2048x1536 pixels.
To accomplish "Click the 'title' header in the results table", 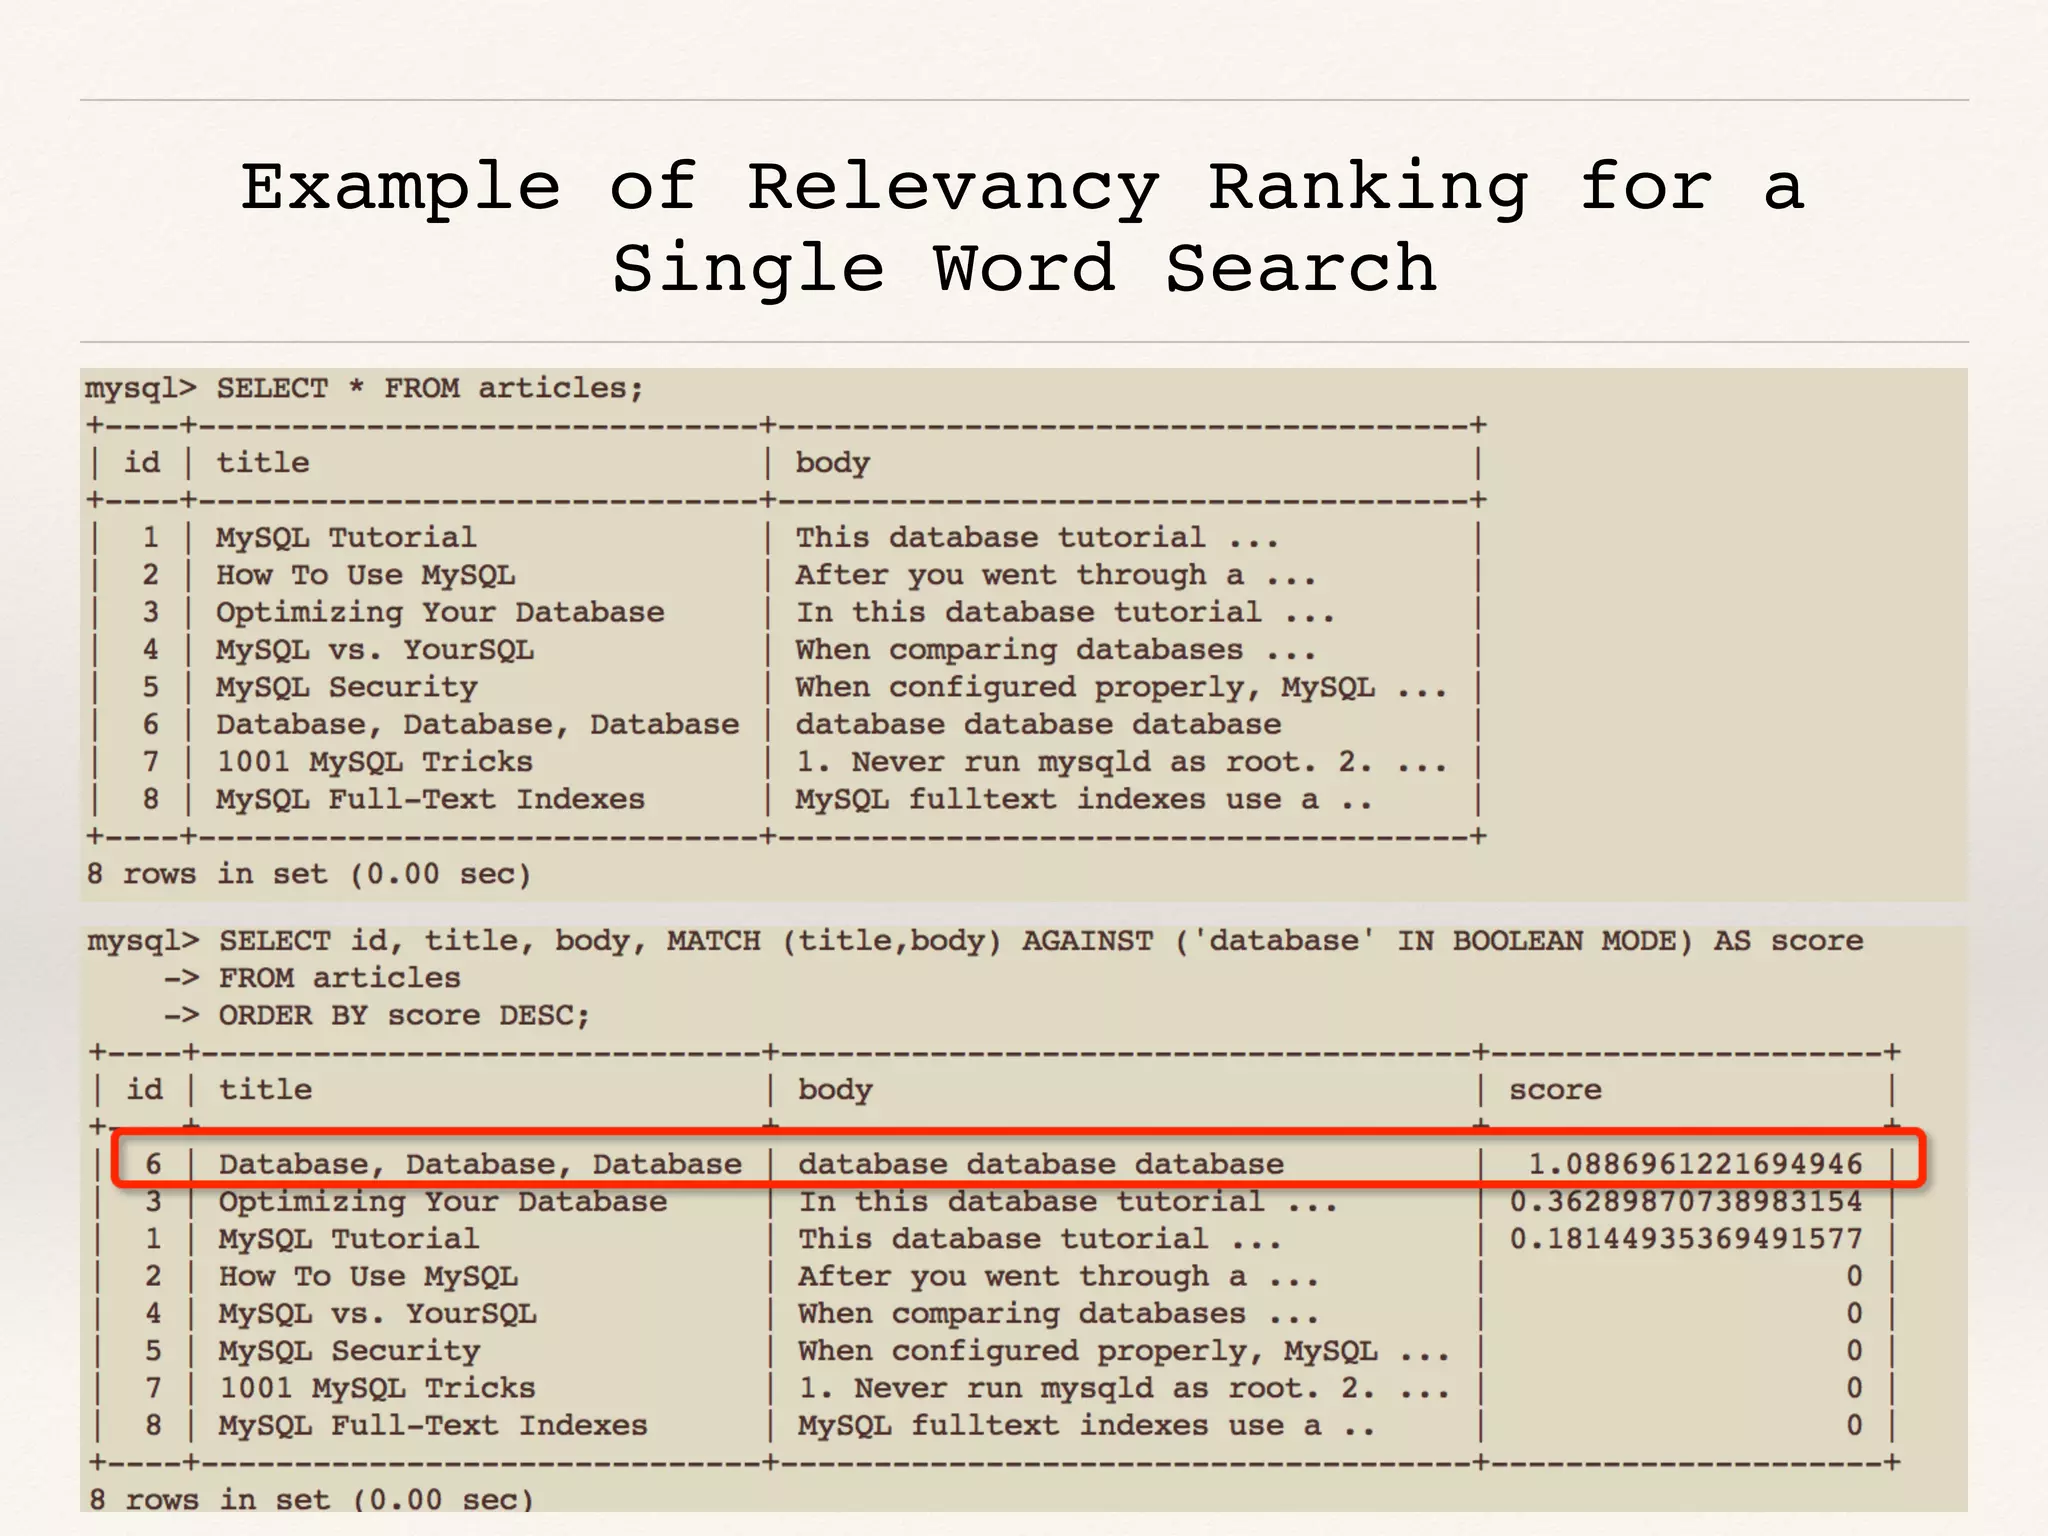I will point(266,1089).
